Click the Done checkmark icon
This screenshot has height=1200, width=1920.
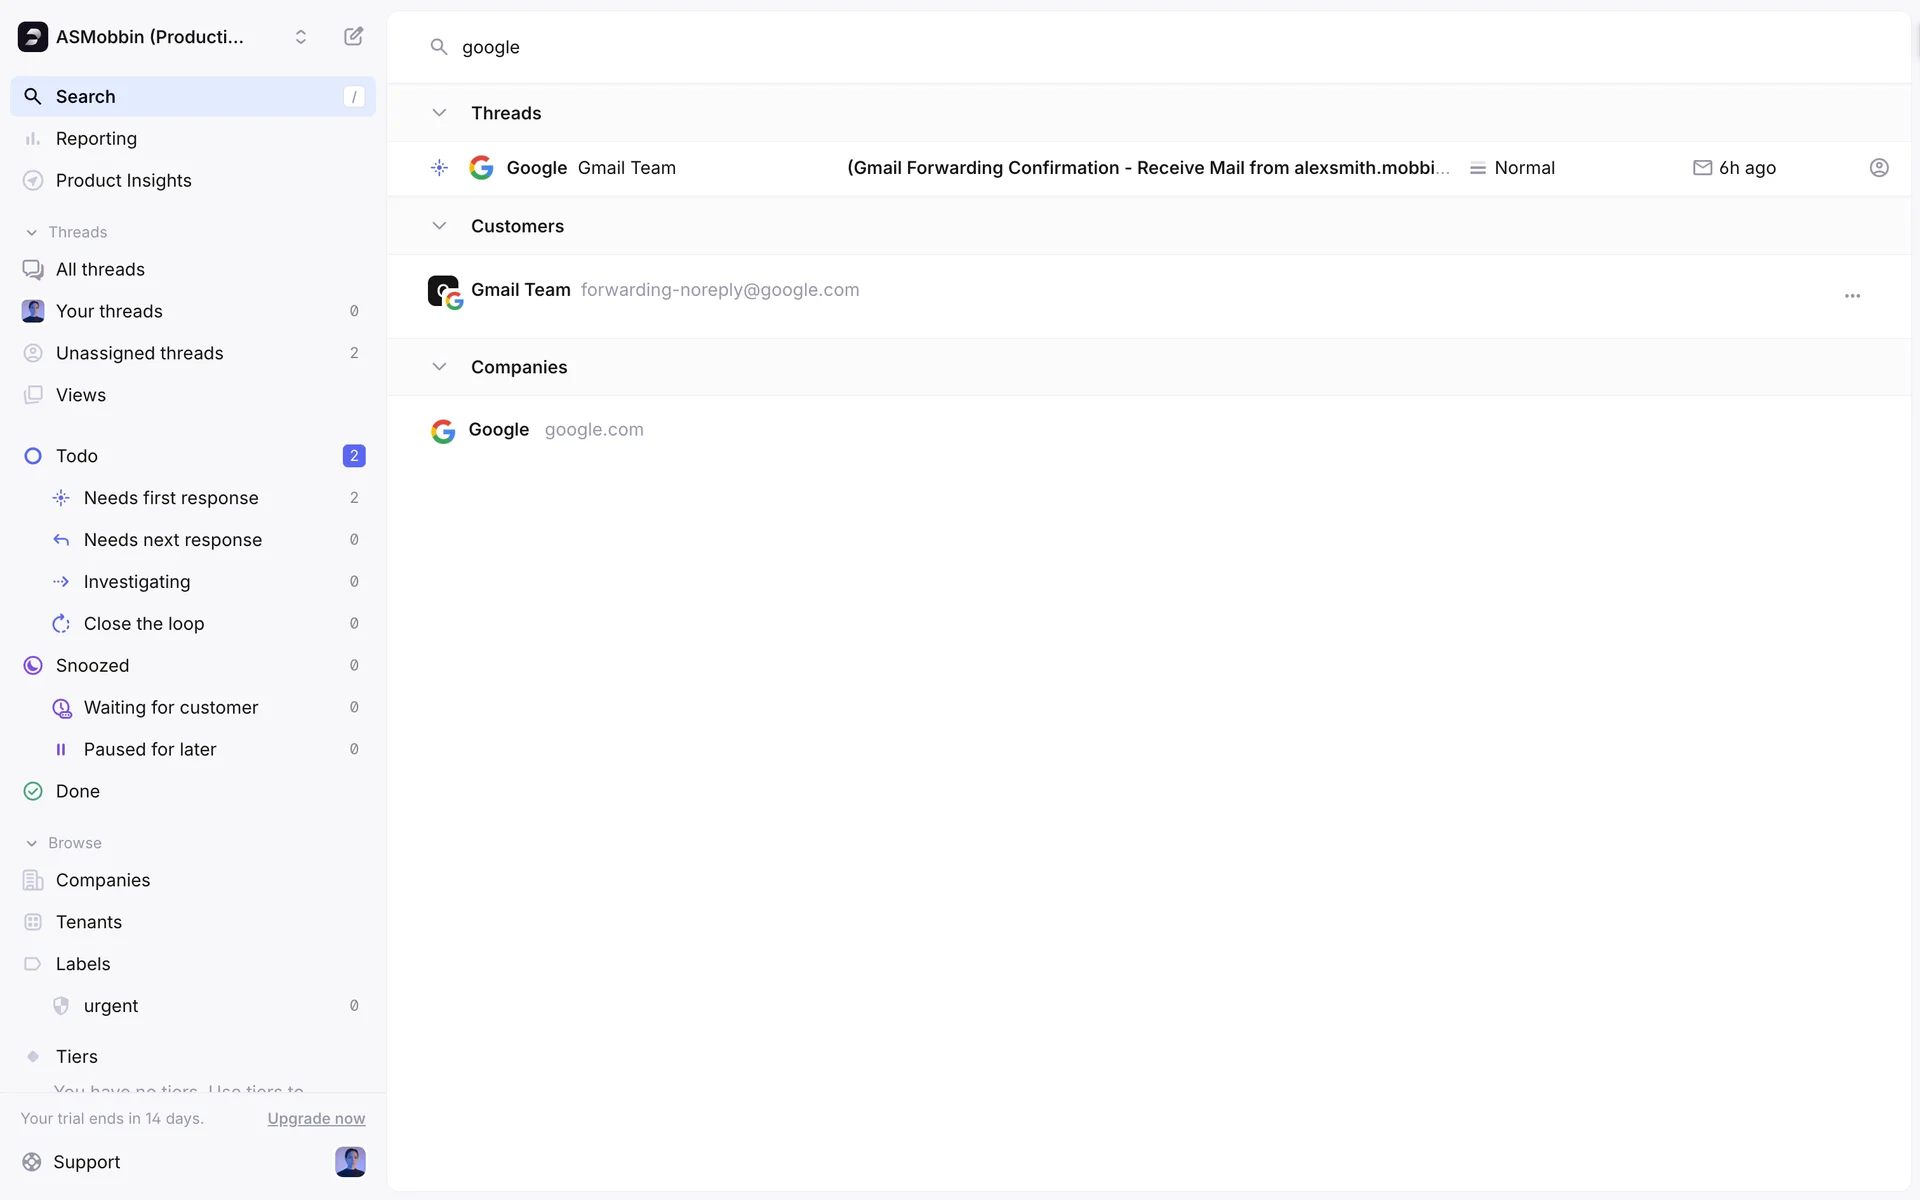33,792
